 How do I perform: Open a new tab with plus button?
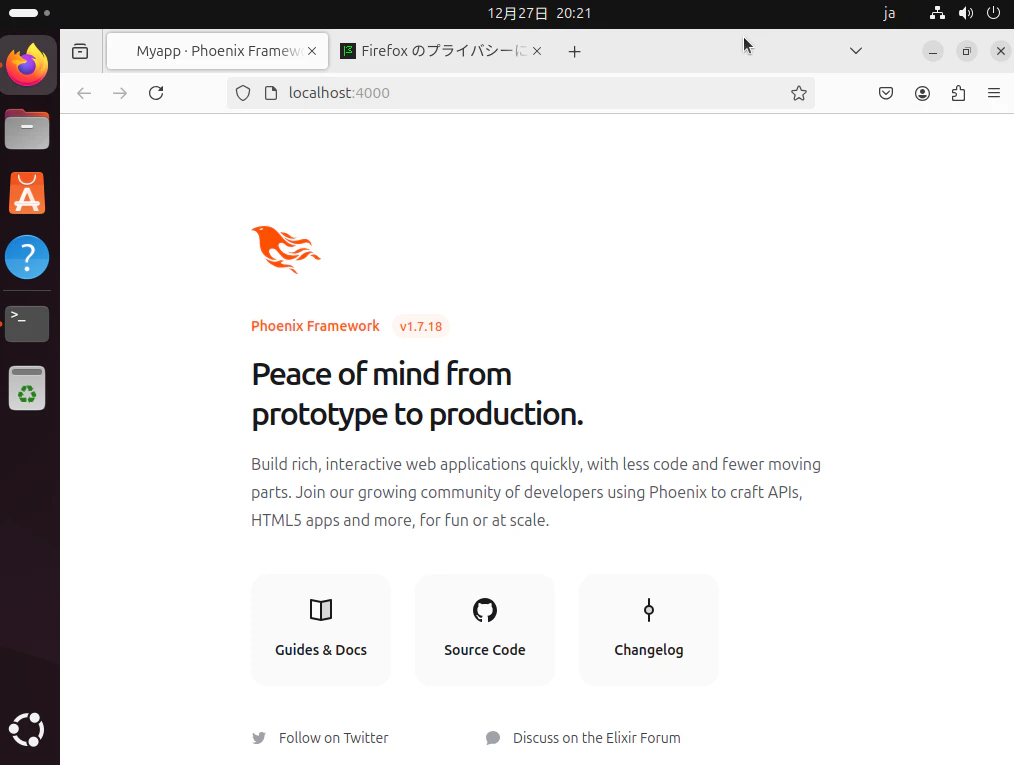(x=574, y=51)
